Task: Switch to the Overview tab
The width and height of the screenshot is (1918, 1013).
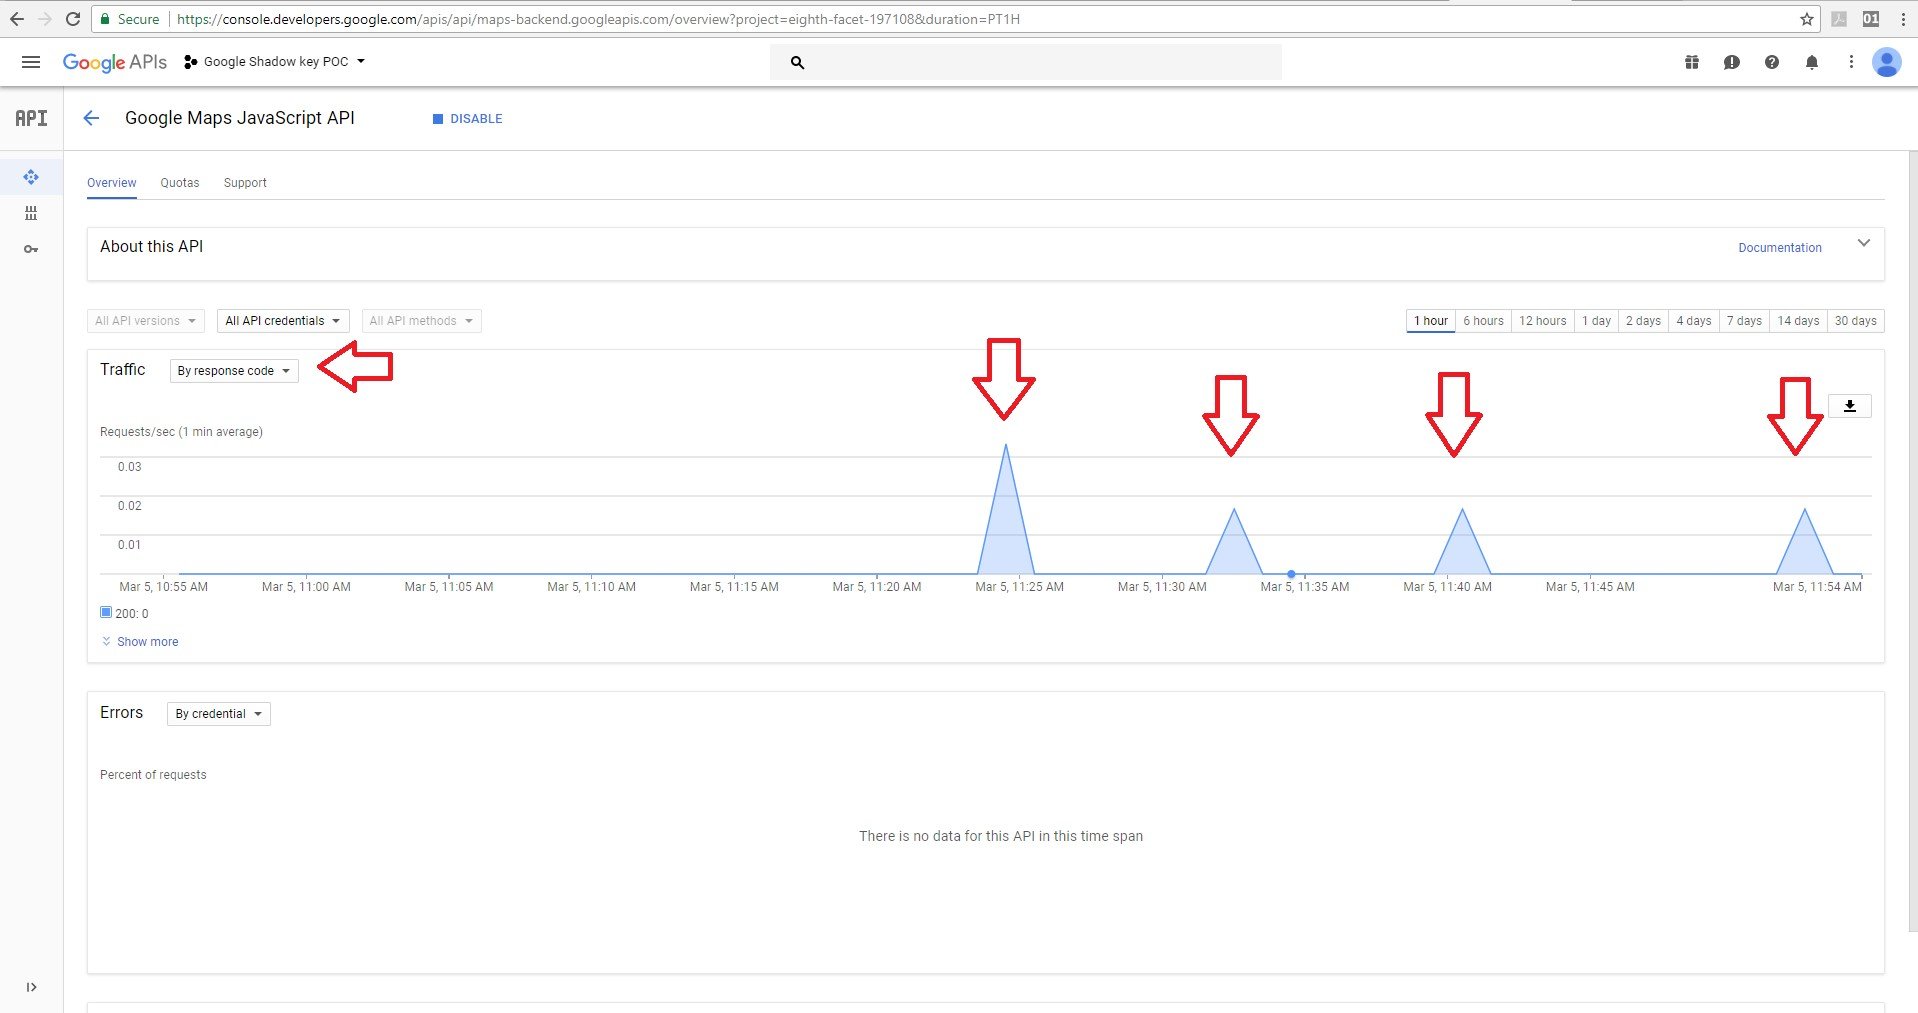Action: point(111,183)
